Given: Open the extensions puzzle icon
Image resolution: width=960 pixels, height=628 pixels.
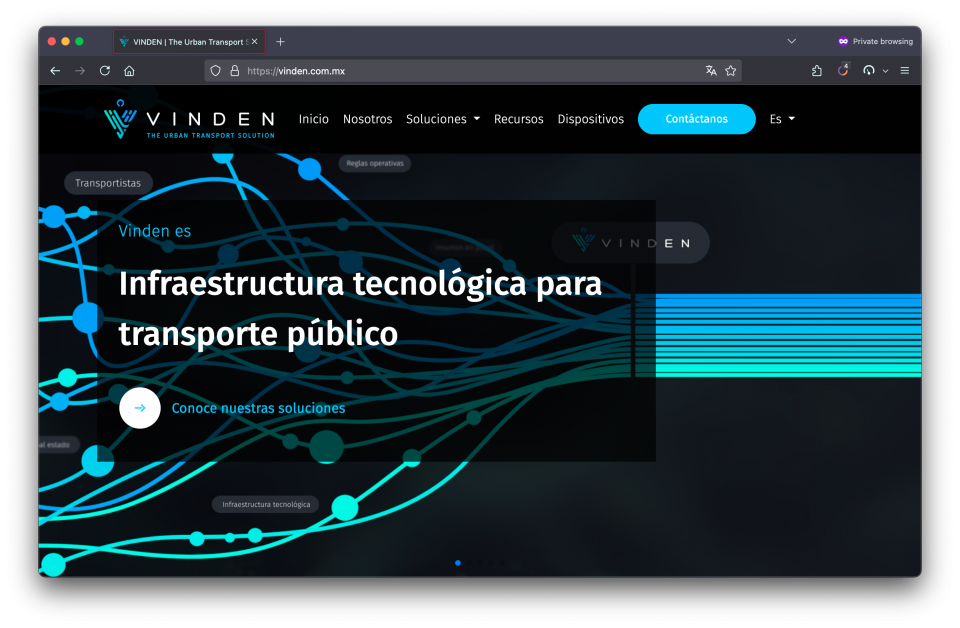Looking at the screenshot, I should click(x=817, y=71).
